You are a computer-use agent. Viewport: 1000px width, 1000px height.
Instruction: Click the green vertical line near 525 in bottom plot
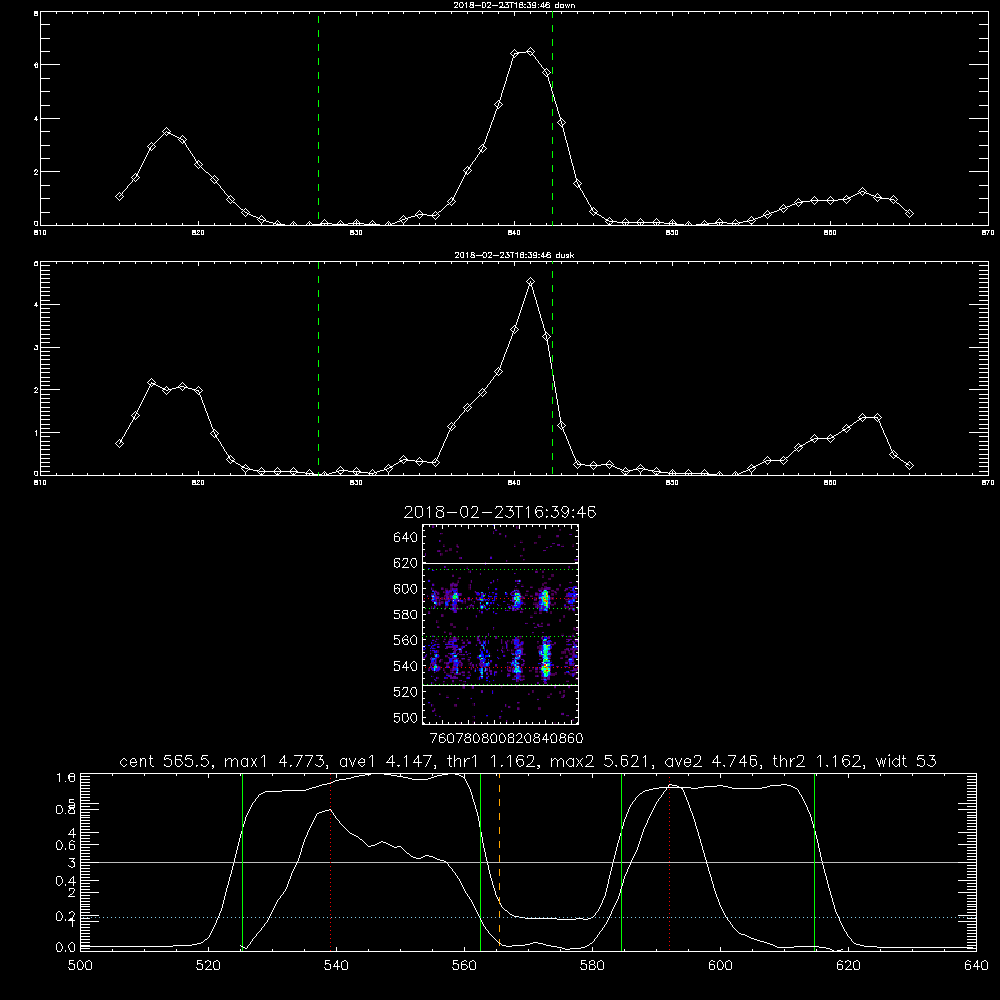(x=242, y=862)
